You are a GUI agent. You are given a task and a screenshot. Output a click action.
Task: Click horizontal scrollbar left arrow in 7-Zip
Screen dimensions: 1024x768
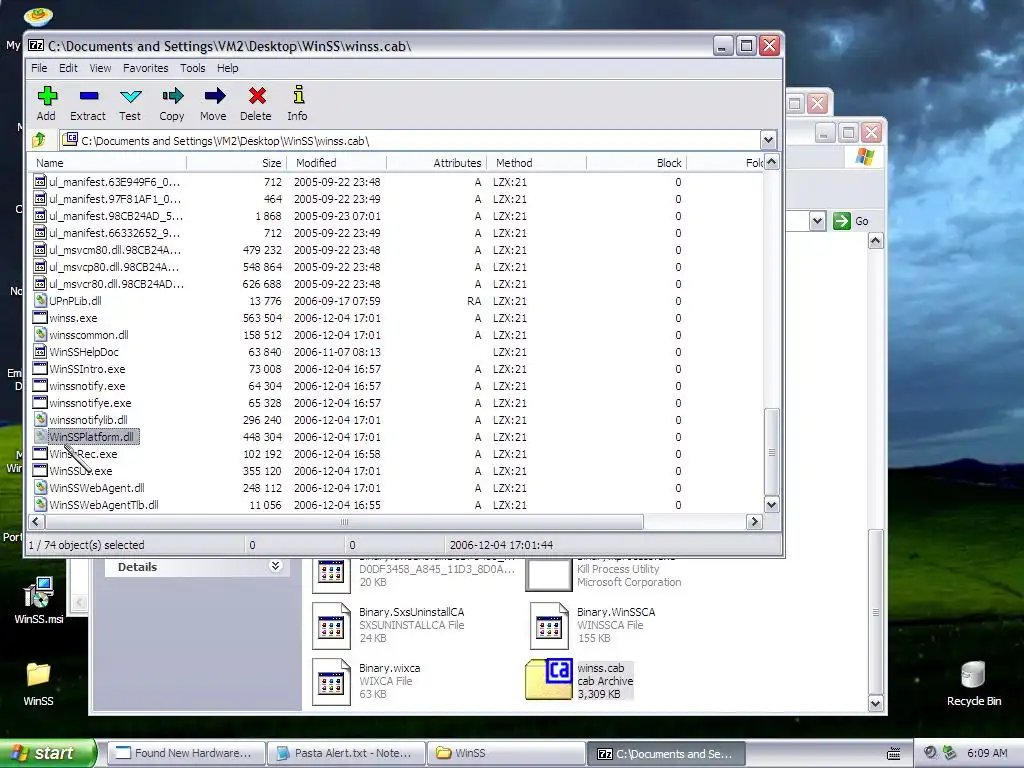click(37, 522)
